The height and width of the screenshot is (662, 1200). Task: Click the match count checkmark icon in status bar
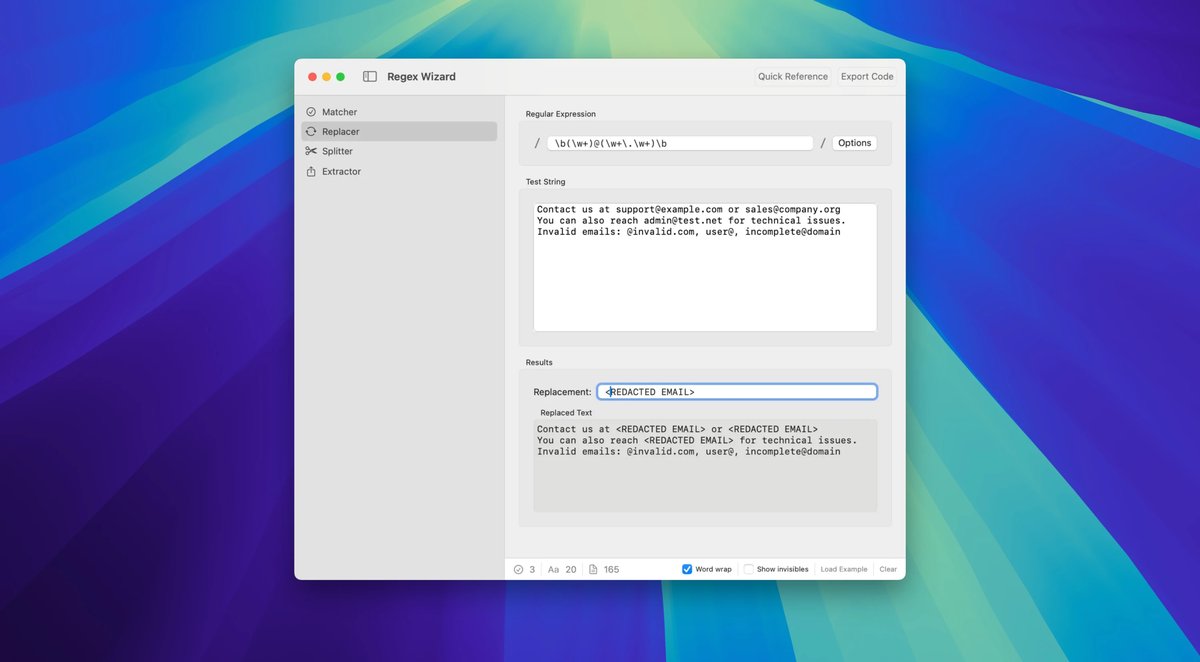pos(517,569)
